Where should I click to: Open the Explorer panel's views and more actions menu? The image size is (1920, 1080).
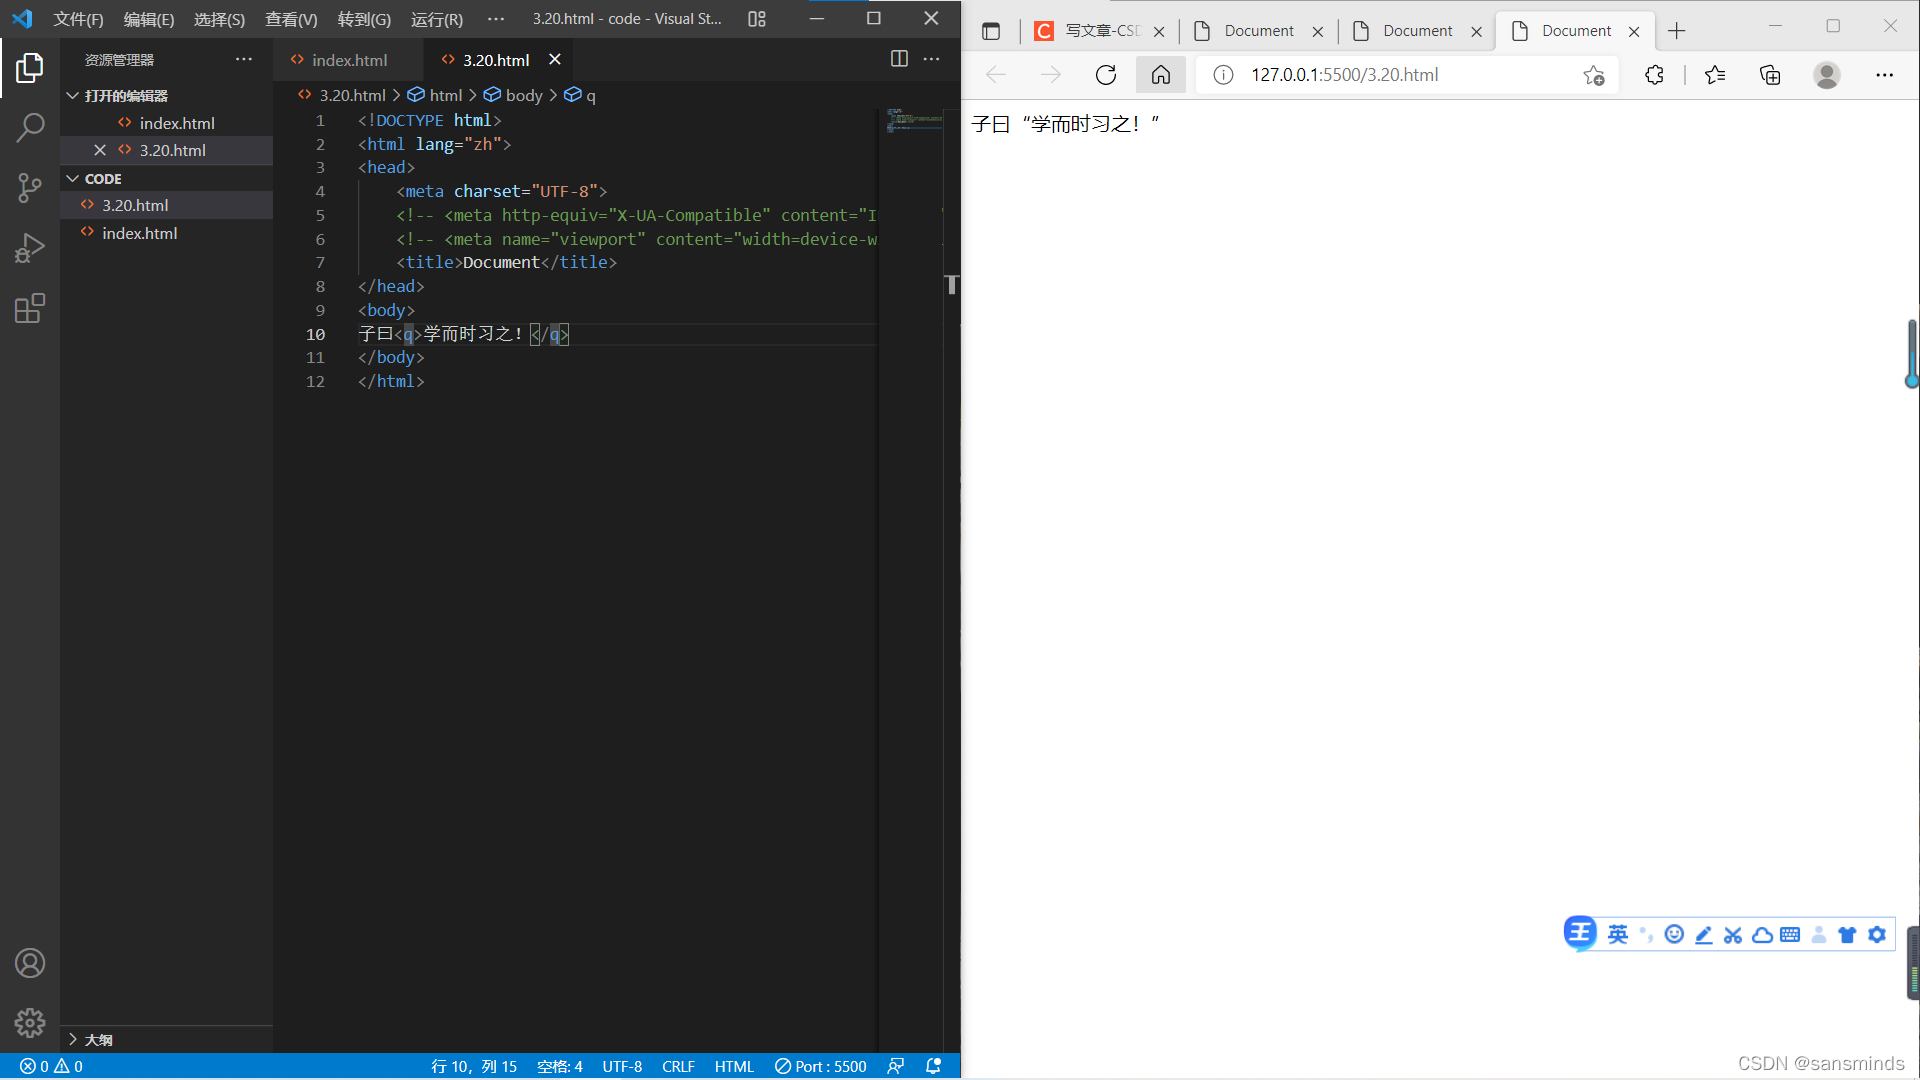tap(244, 60)
